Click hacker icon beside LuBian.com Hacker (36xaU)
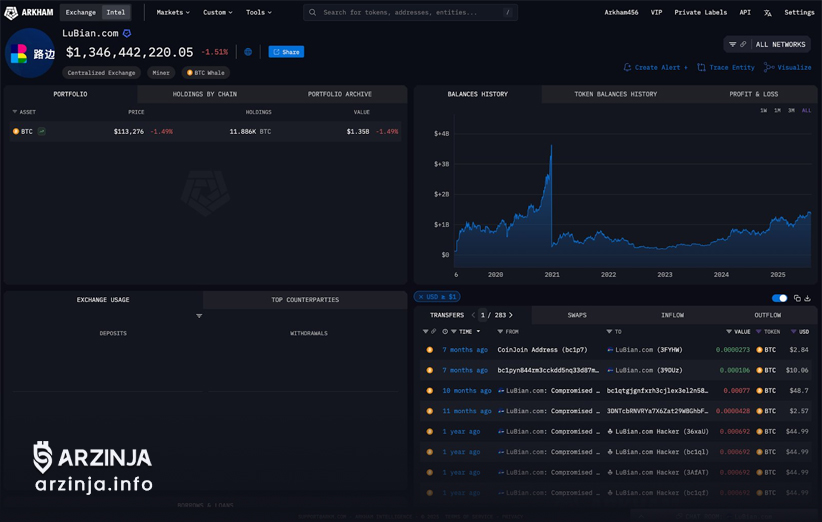 [610, 432]
